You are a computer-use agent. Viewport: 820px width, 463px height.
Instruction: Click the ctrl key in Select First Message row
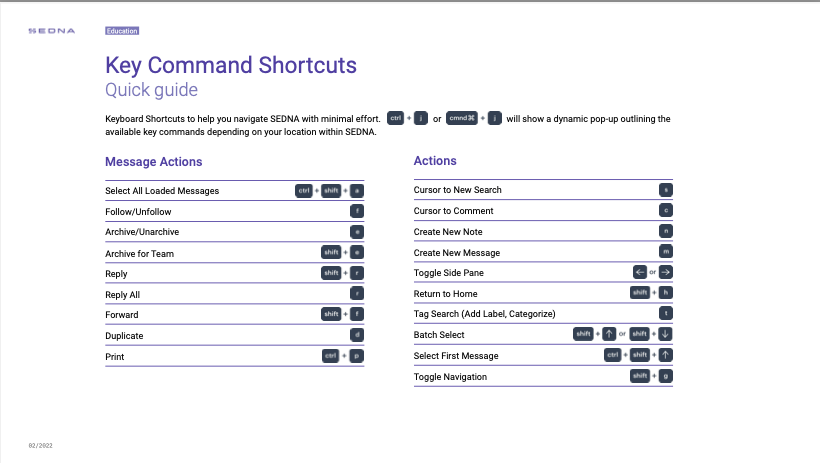point(612,355)
